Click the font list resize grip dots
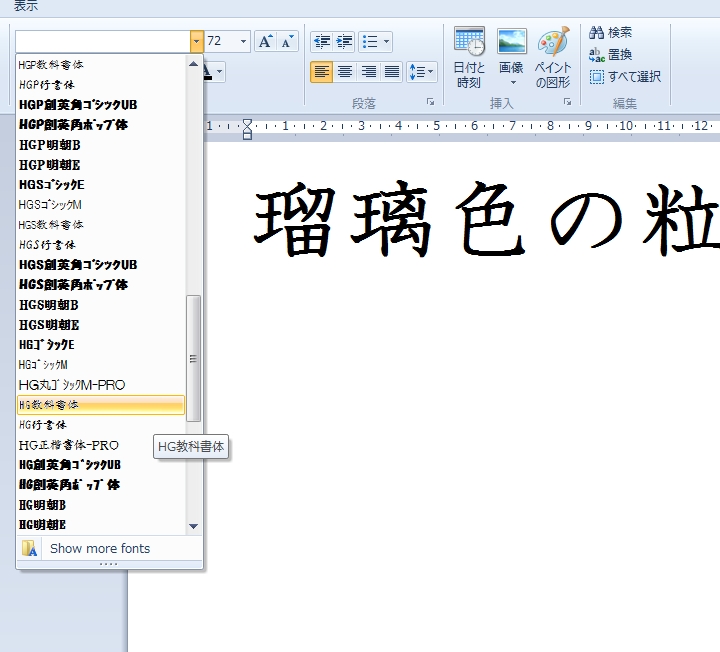720x652 pixels. point(109,564)
